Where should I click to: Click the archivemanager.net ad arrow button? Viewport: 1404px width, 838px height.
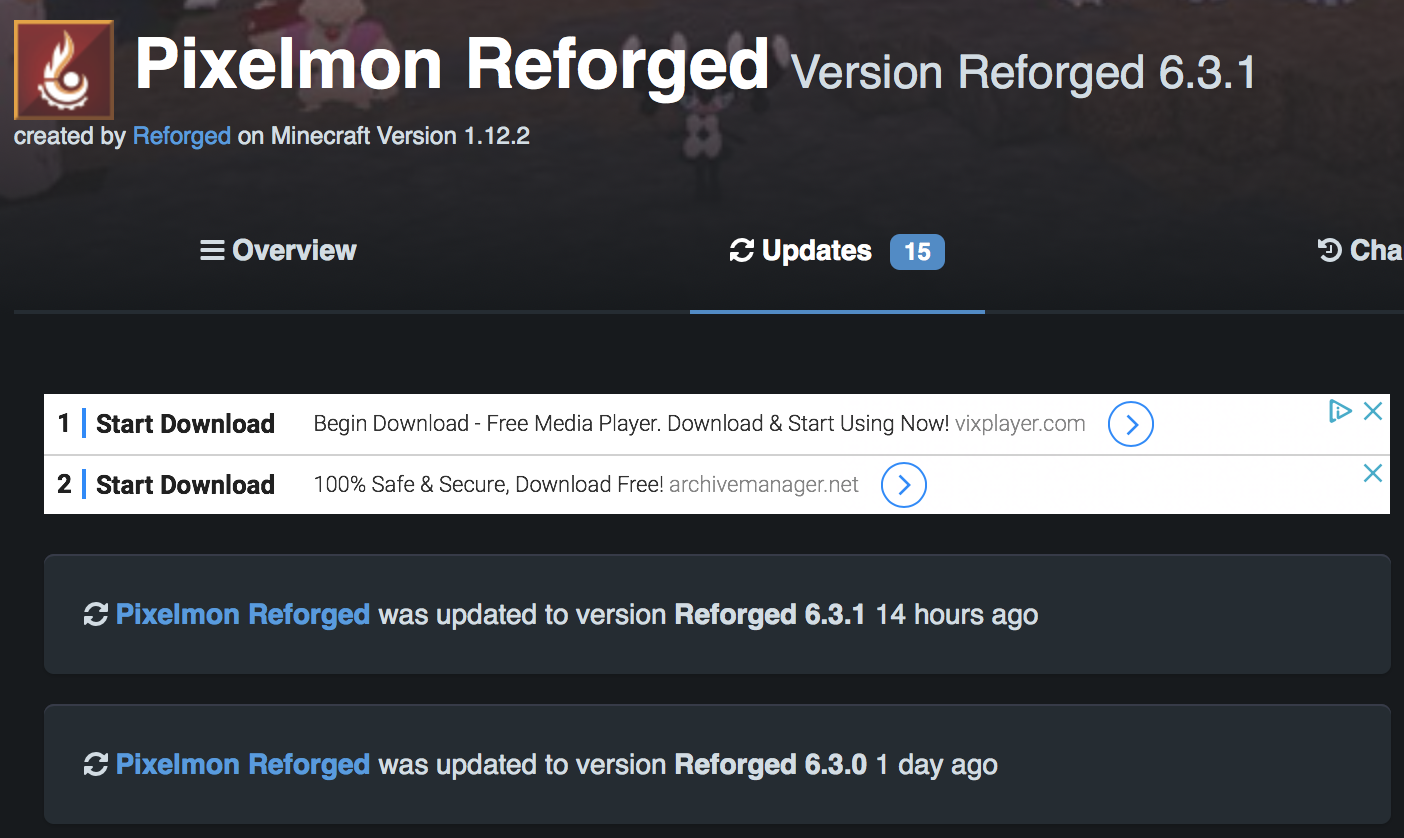tap(904, 485)
